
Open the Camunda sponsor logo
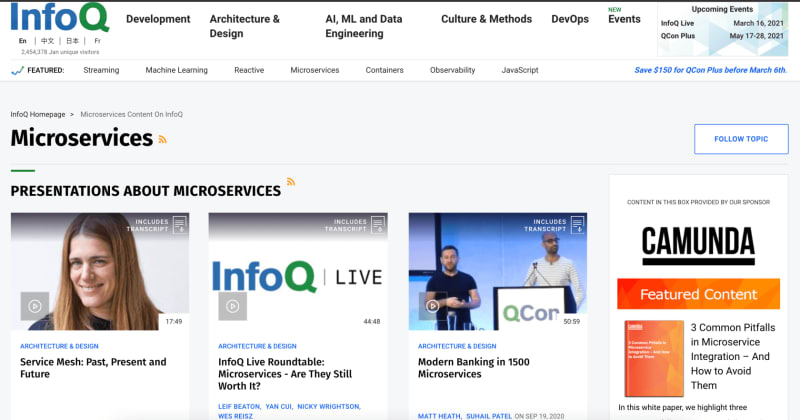point(698,246)
